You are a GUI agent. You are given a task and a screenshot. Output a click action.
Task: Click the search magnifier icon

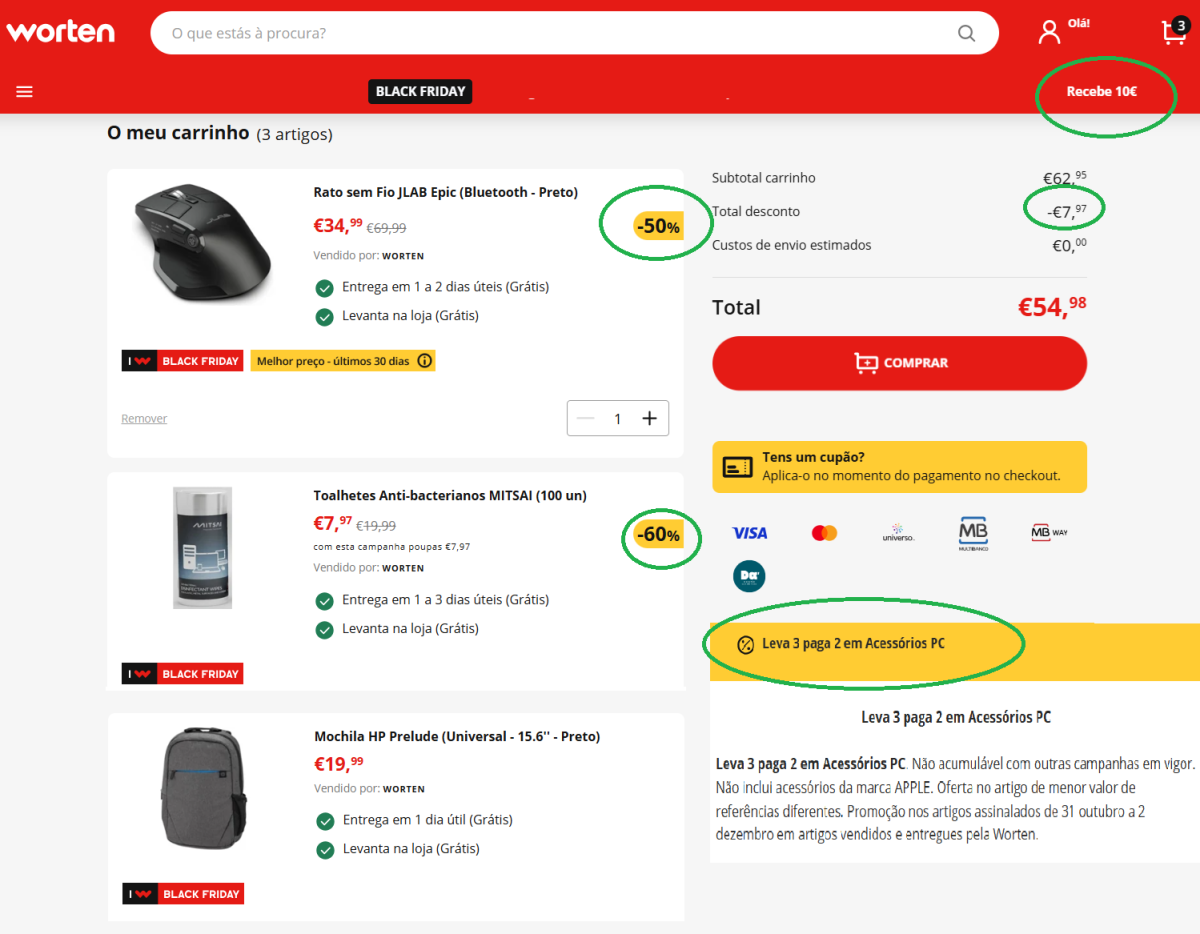pyautogui.click(x=966, y=33)
